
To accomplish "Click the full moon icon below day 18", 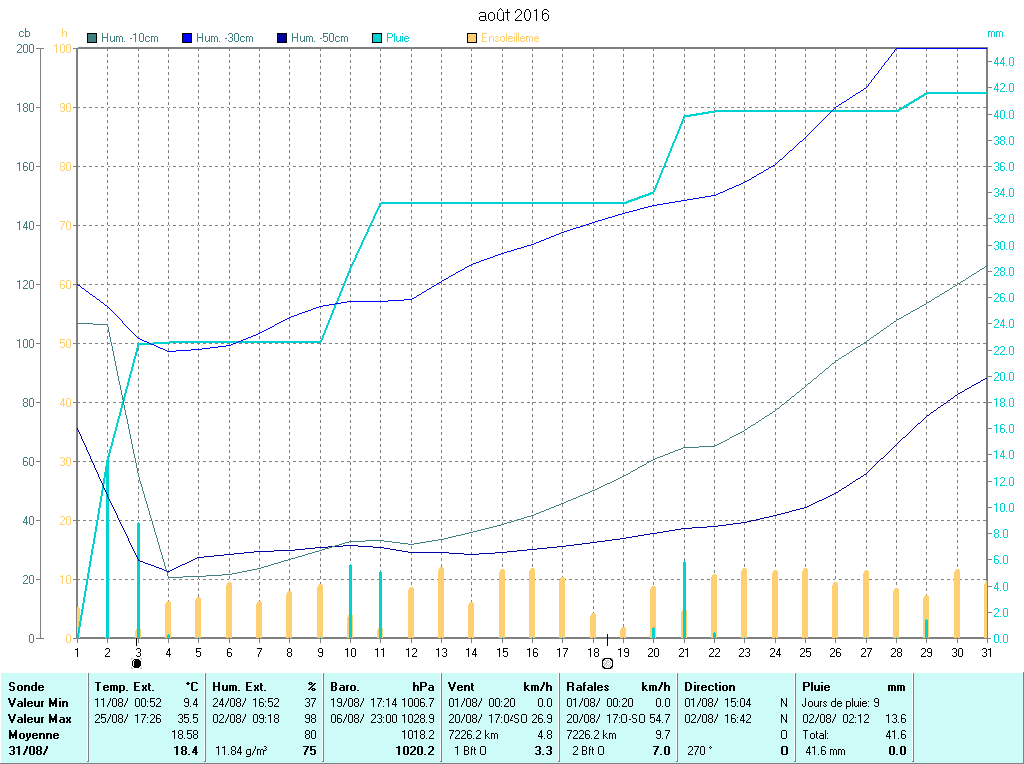I will [x=607, y=663].
